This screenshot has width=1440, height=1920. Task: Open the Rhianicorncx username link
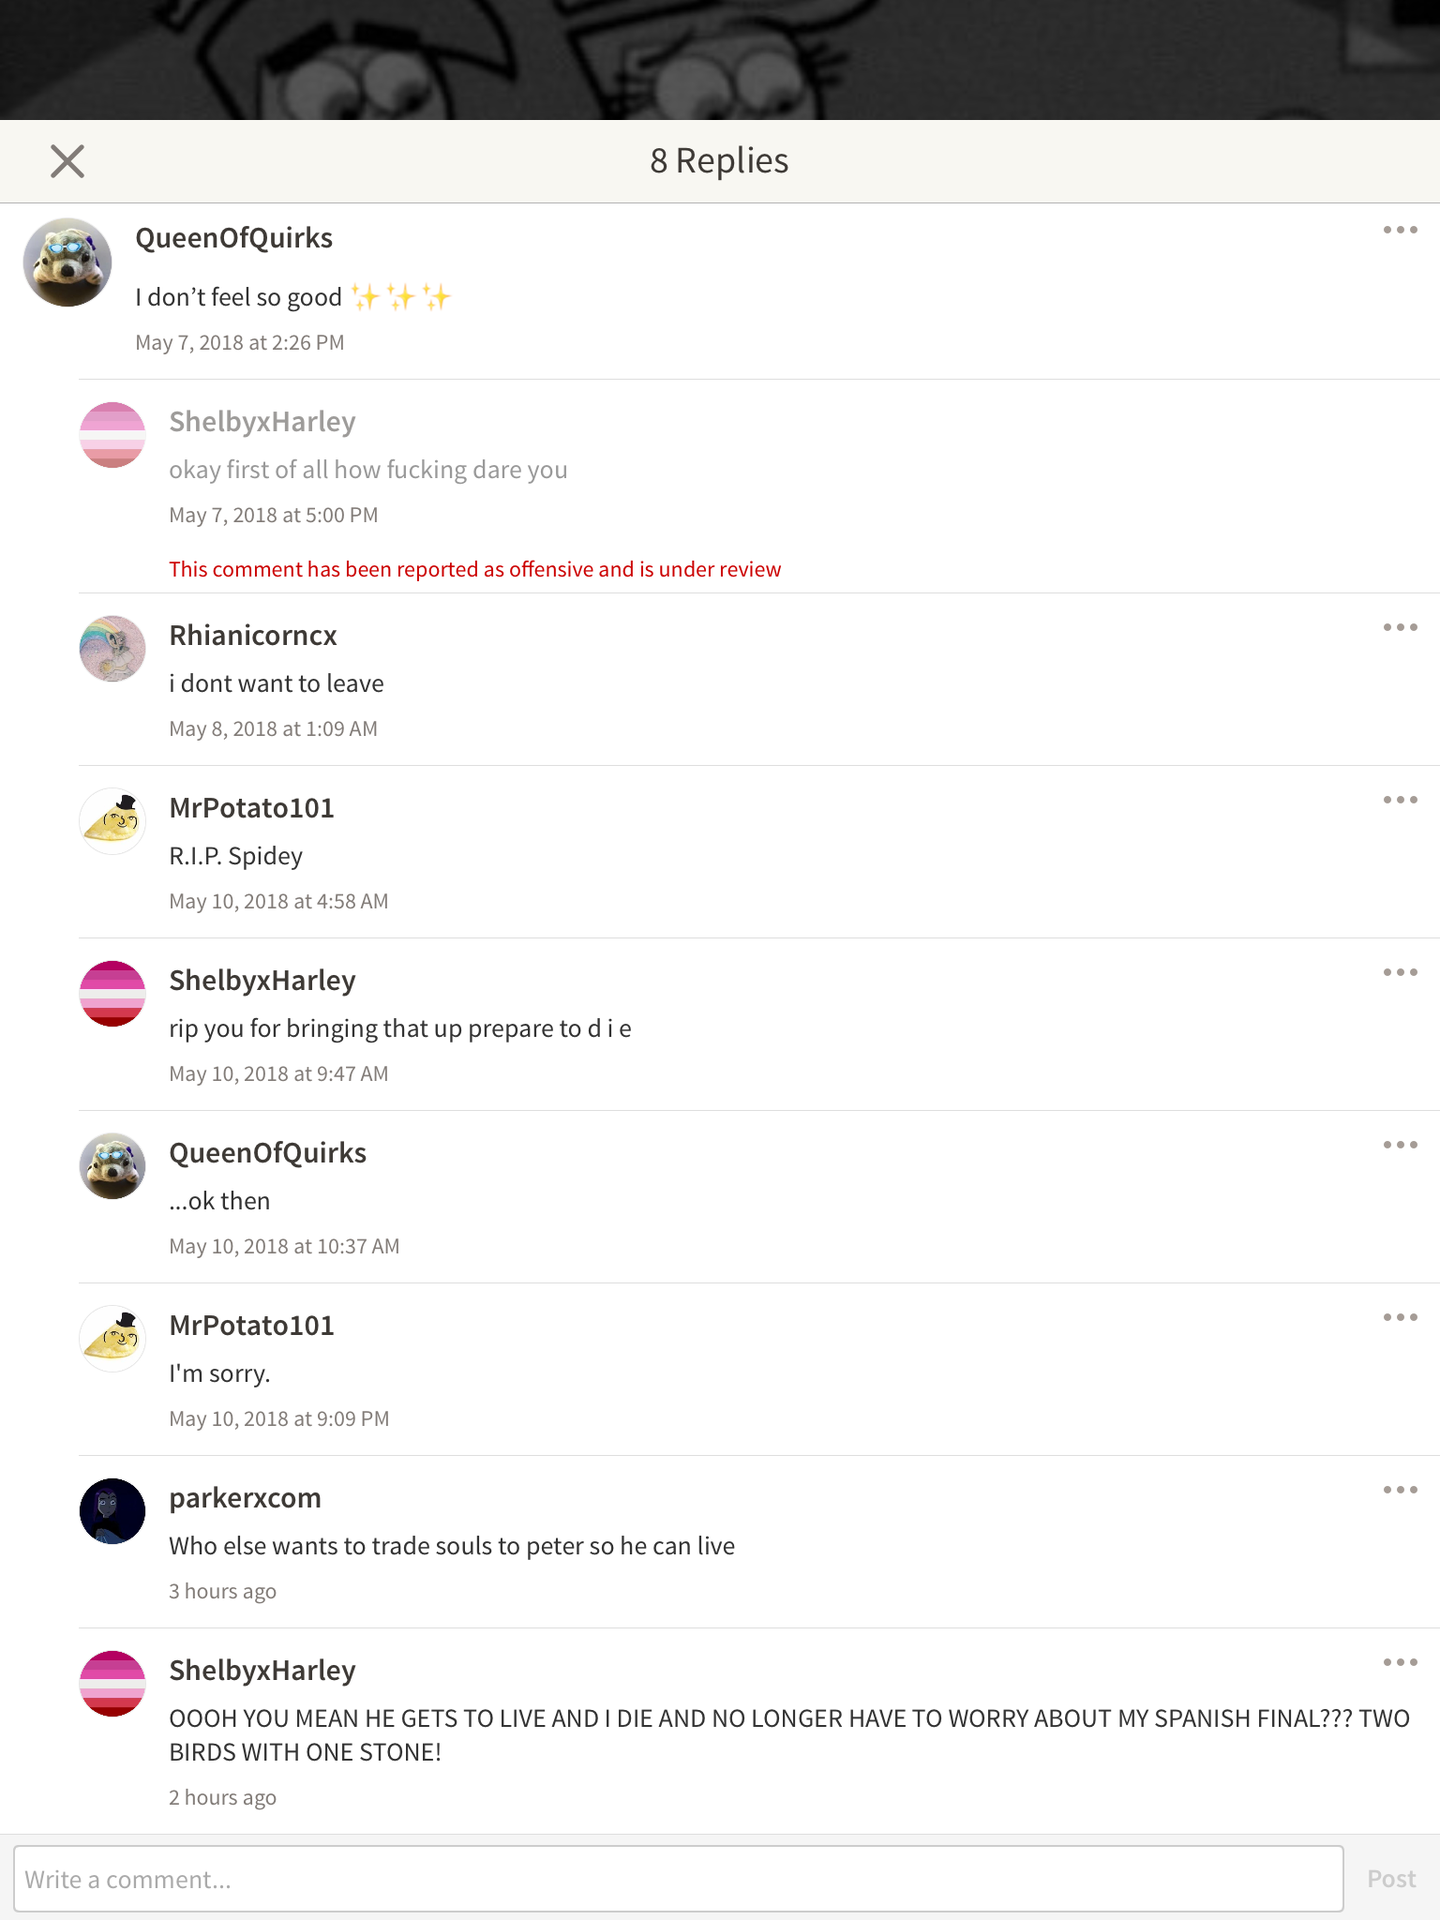tap(253, 635)
